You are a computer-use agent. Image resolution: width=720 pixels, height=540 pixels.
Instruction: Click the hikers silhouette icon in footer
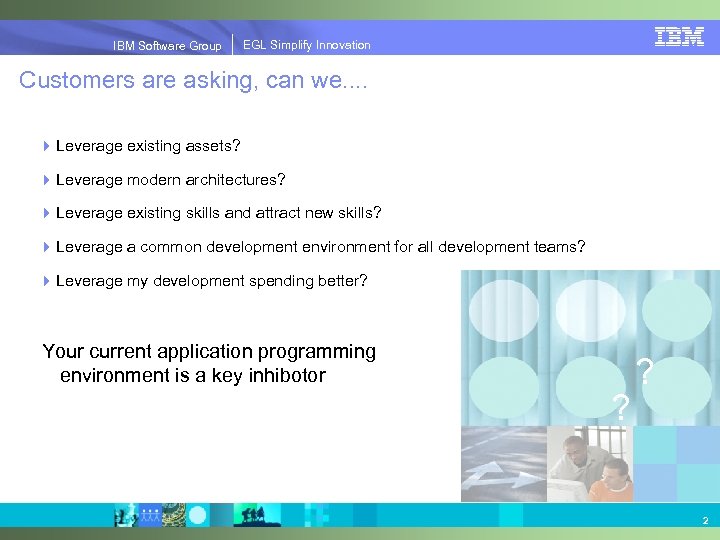point(257,515)
